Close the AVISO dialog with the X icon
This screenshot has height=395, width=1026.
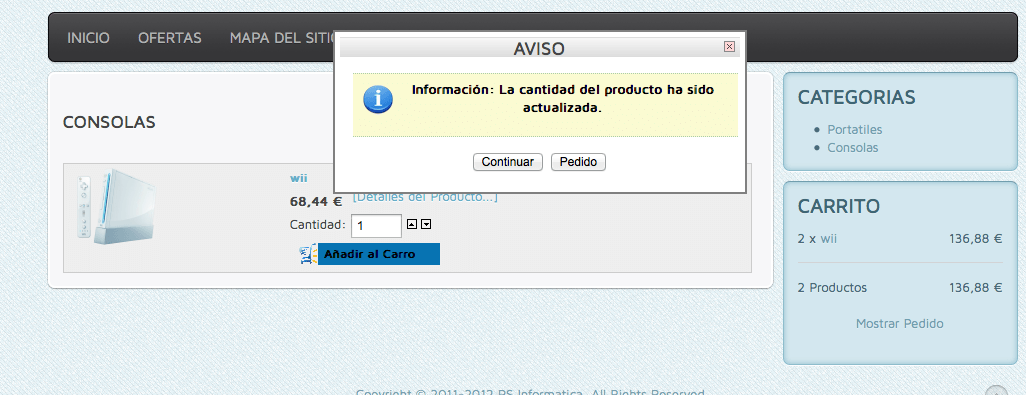click(x=729, y=46)
